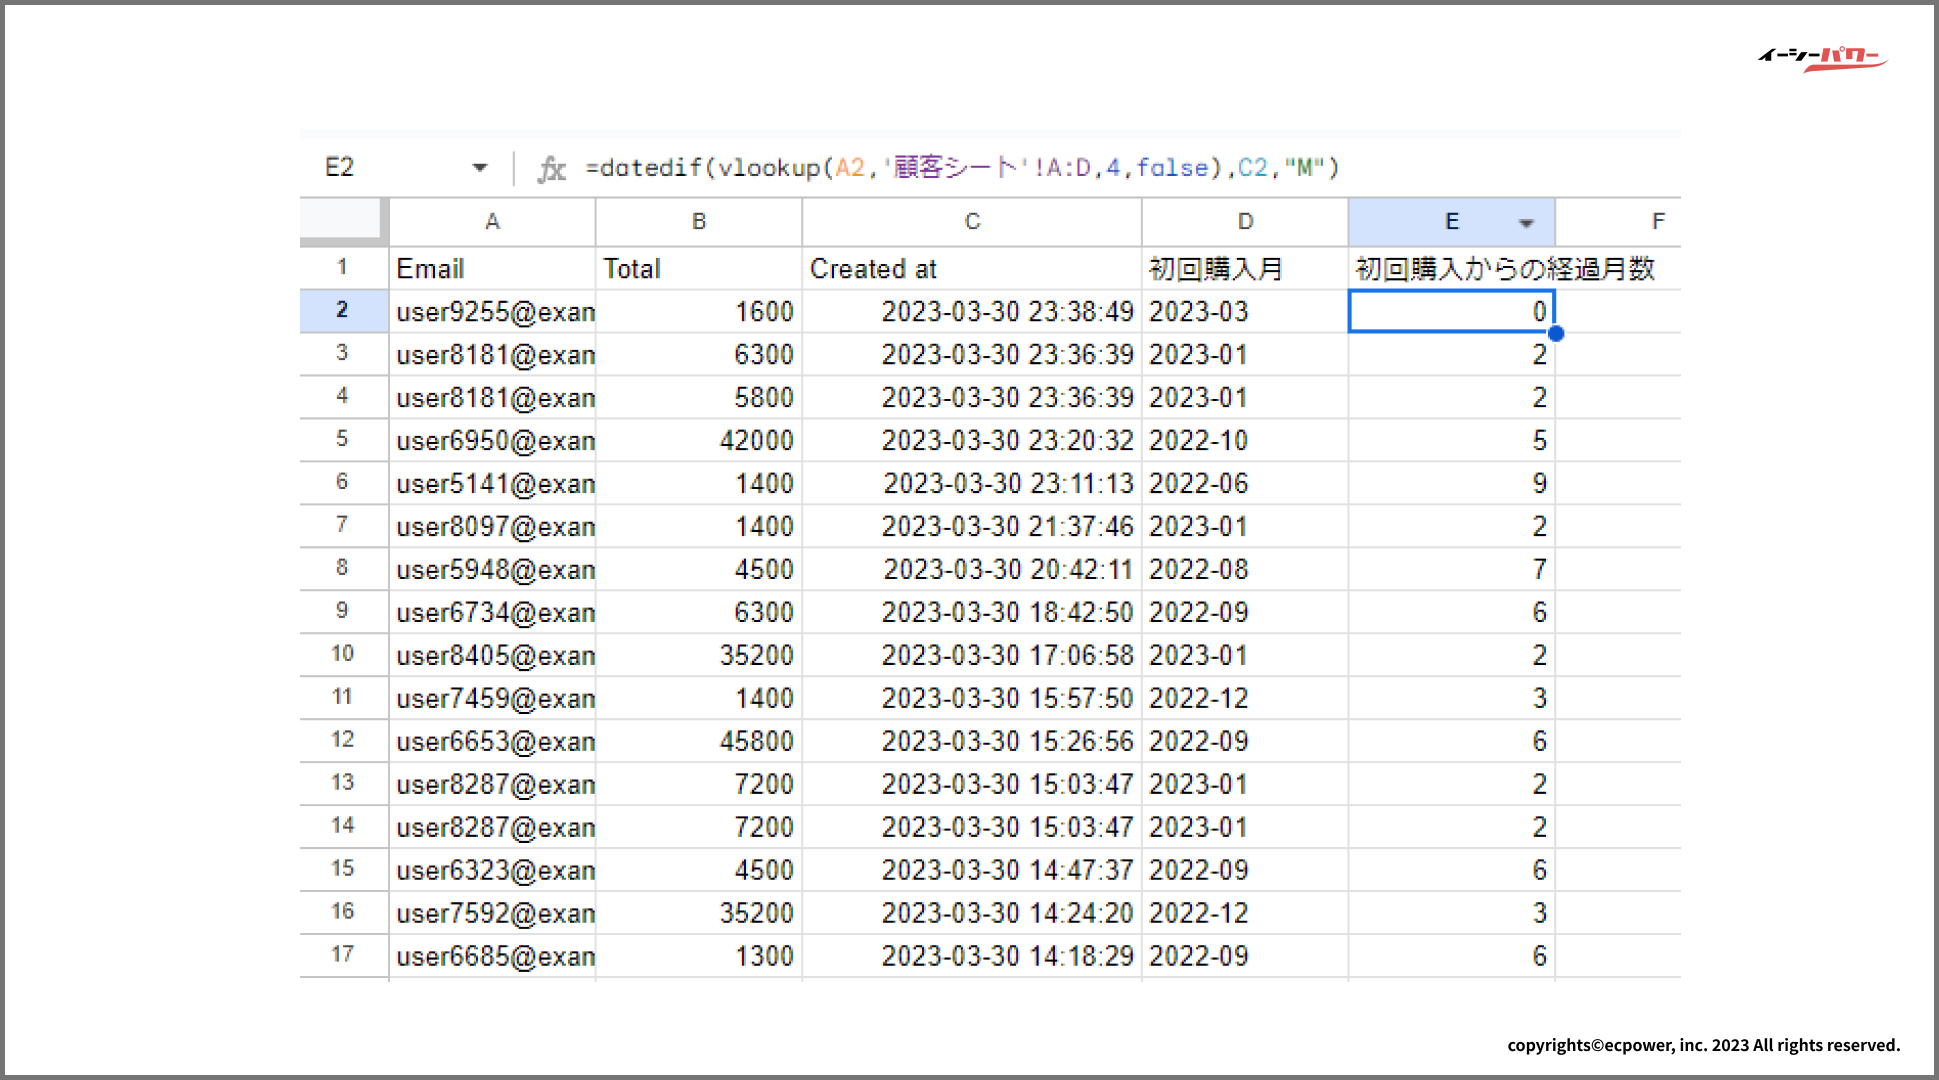The height and width of the screenshot is (1080, 1939).
Task: Click the 初回購入月 header cell
Action: pyautogui.click(x=1245, y=269)
